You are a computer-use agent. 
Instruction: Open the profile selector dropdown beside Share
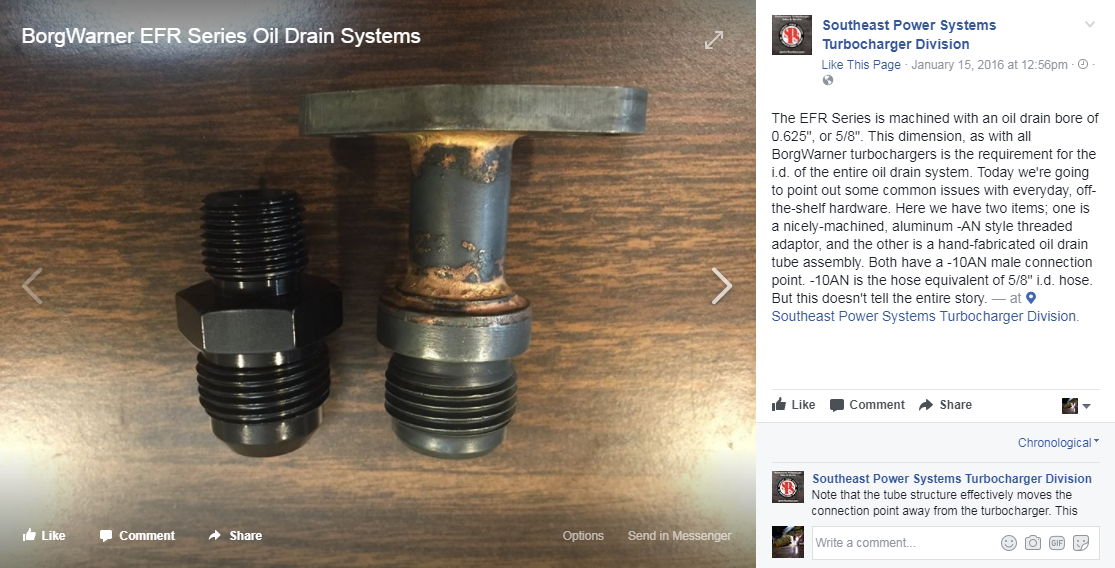click(x=1076, y=406)
